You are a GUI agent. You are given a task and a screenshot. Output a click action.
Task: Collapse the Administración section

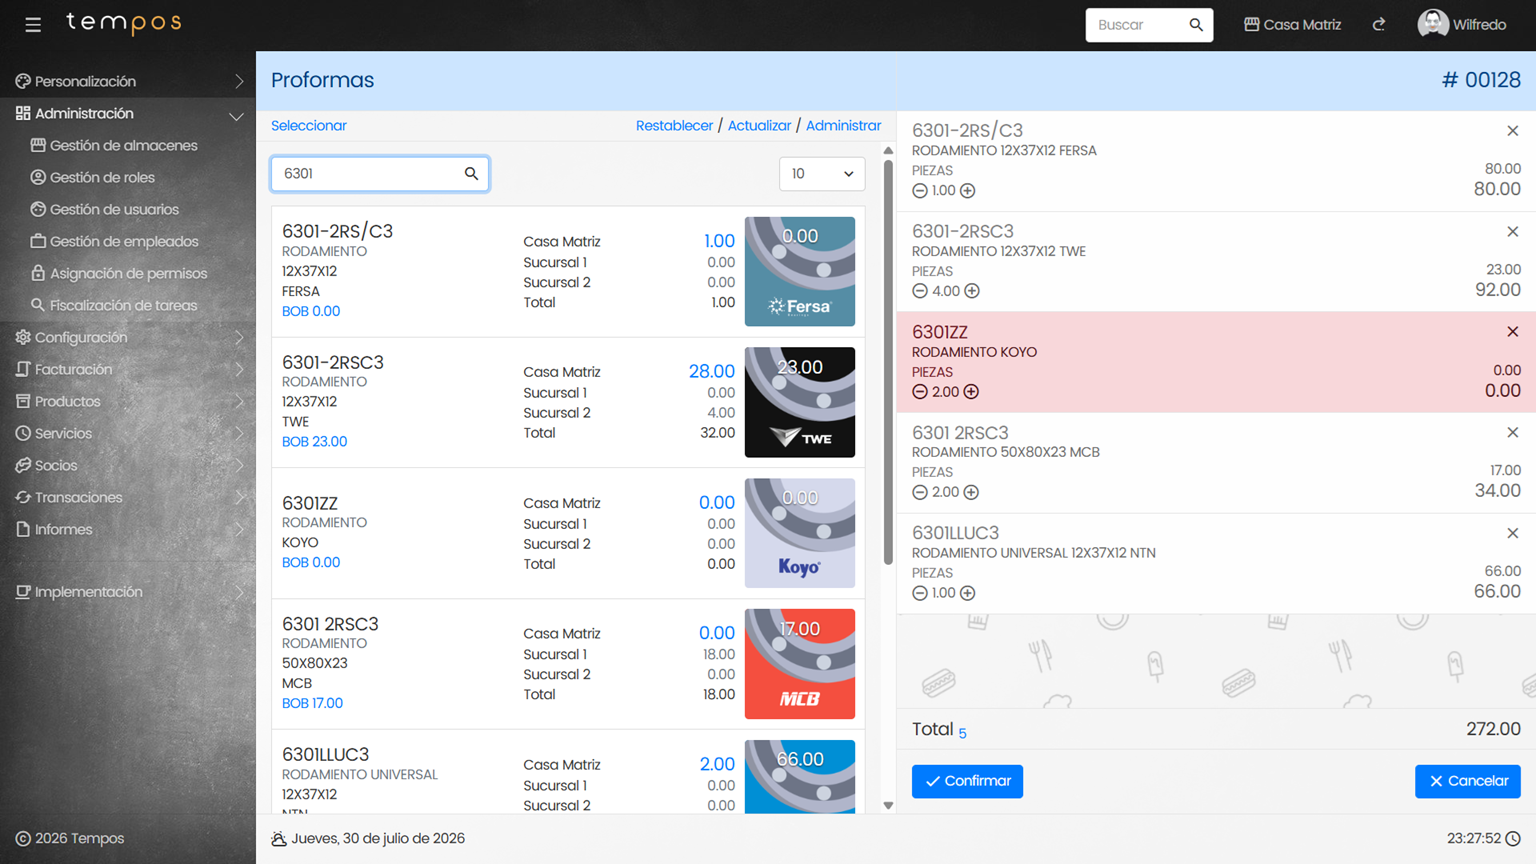click(128, 114)
